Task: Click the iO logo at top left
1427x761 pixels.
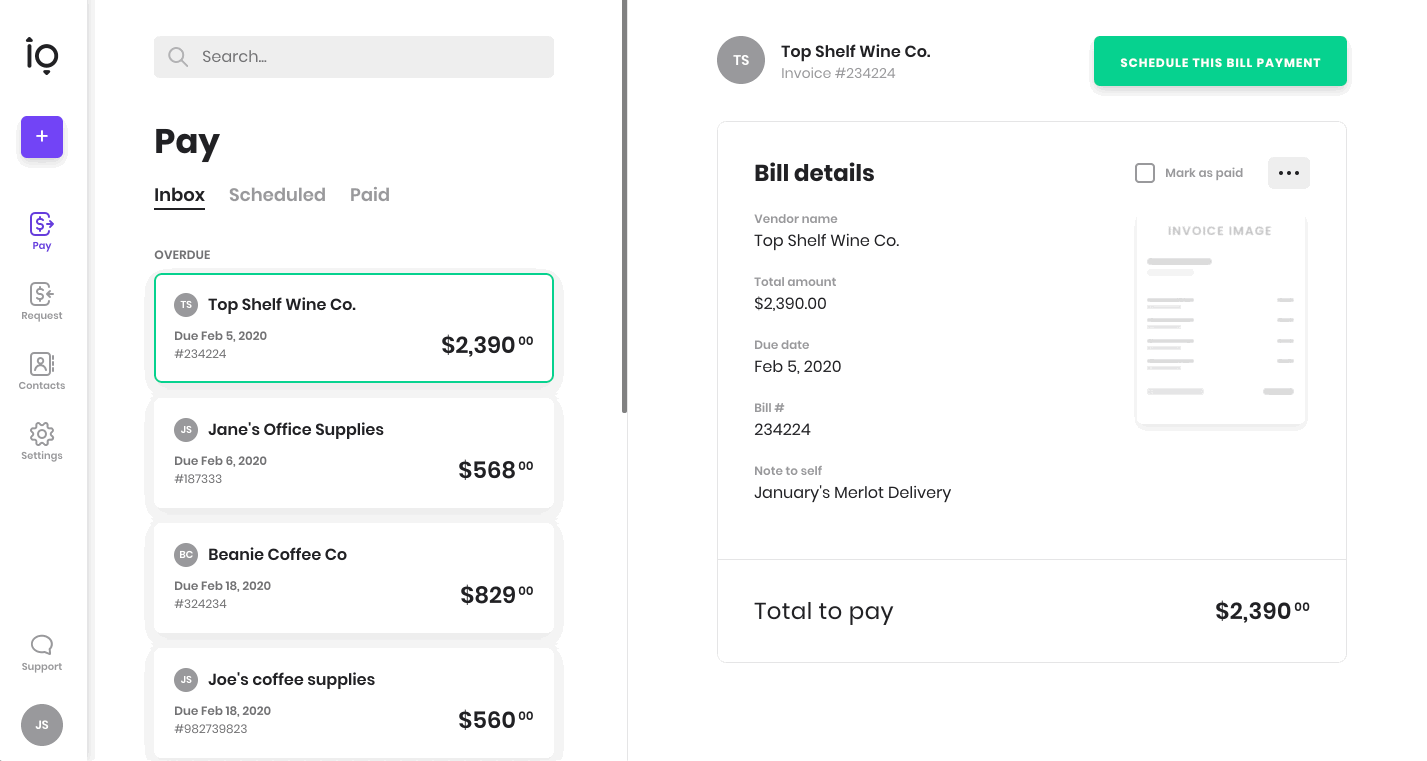Action: [x=42, y=56]
